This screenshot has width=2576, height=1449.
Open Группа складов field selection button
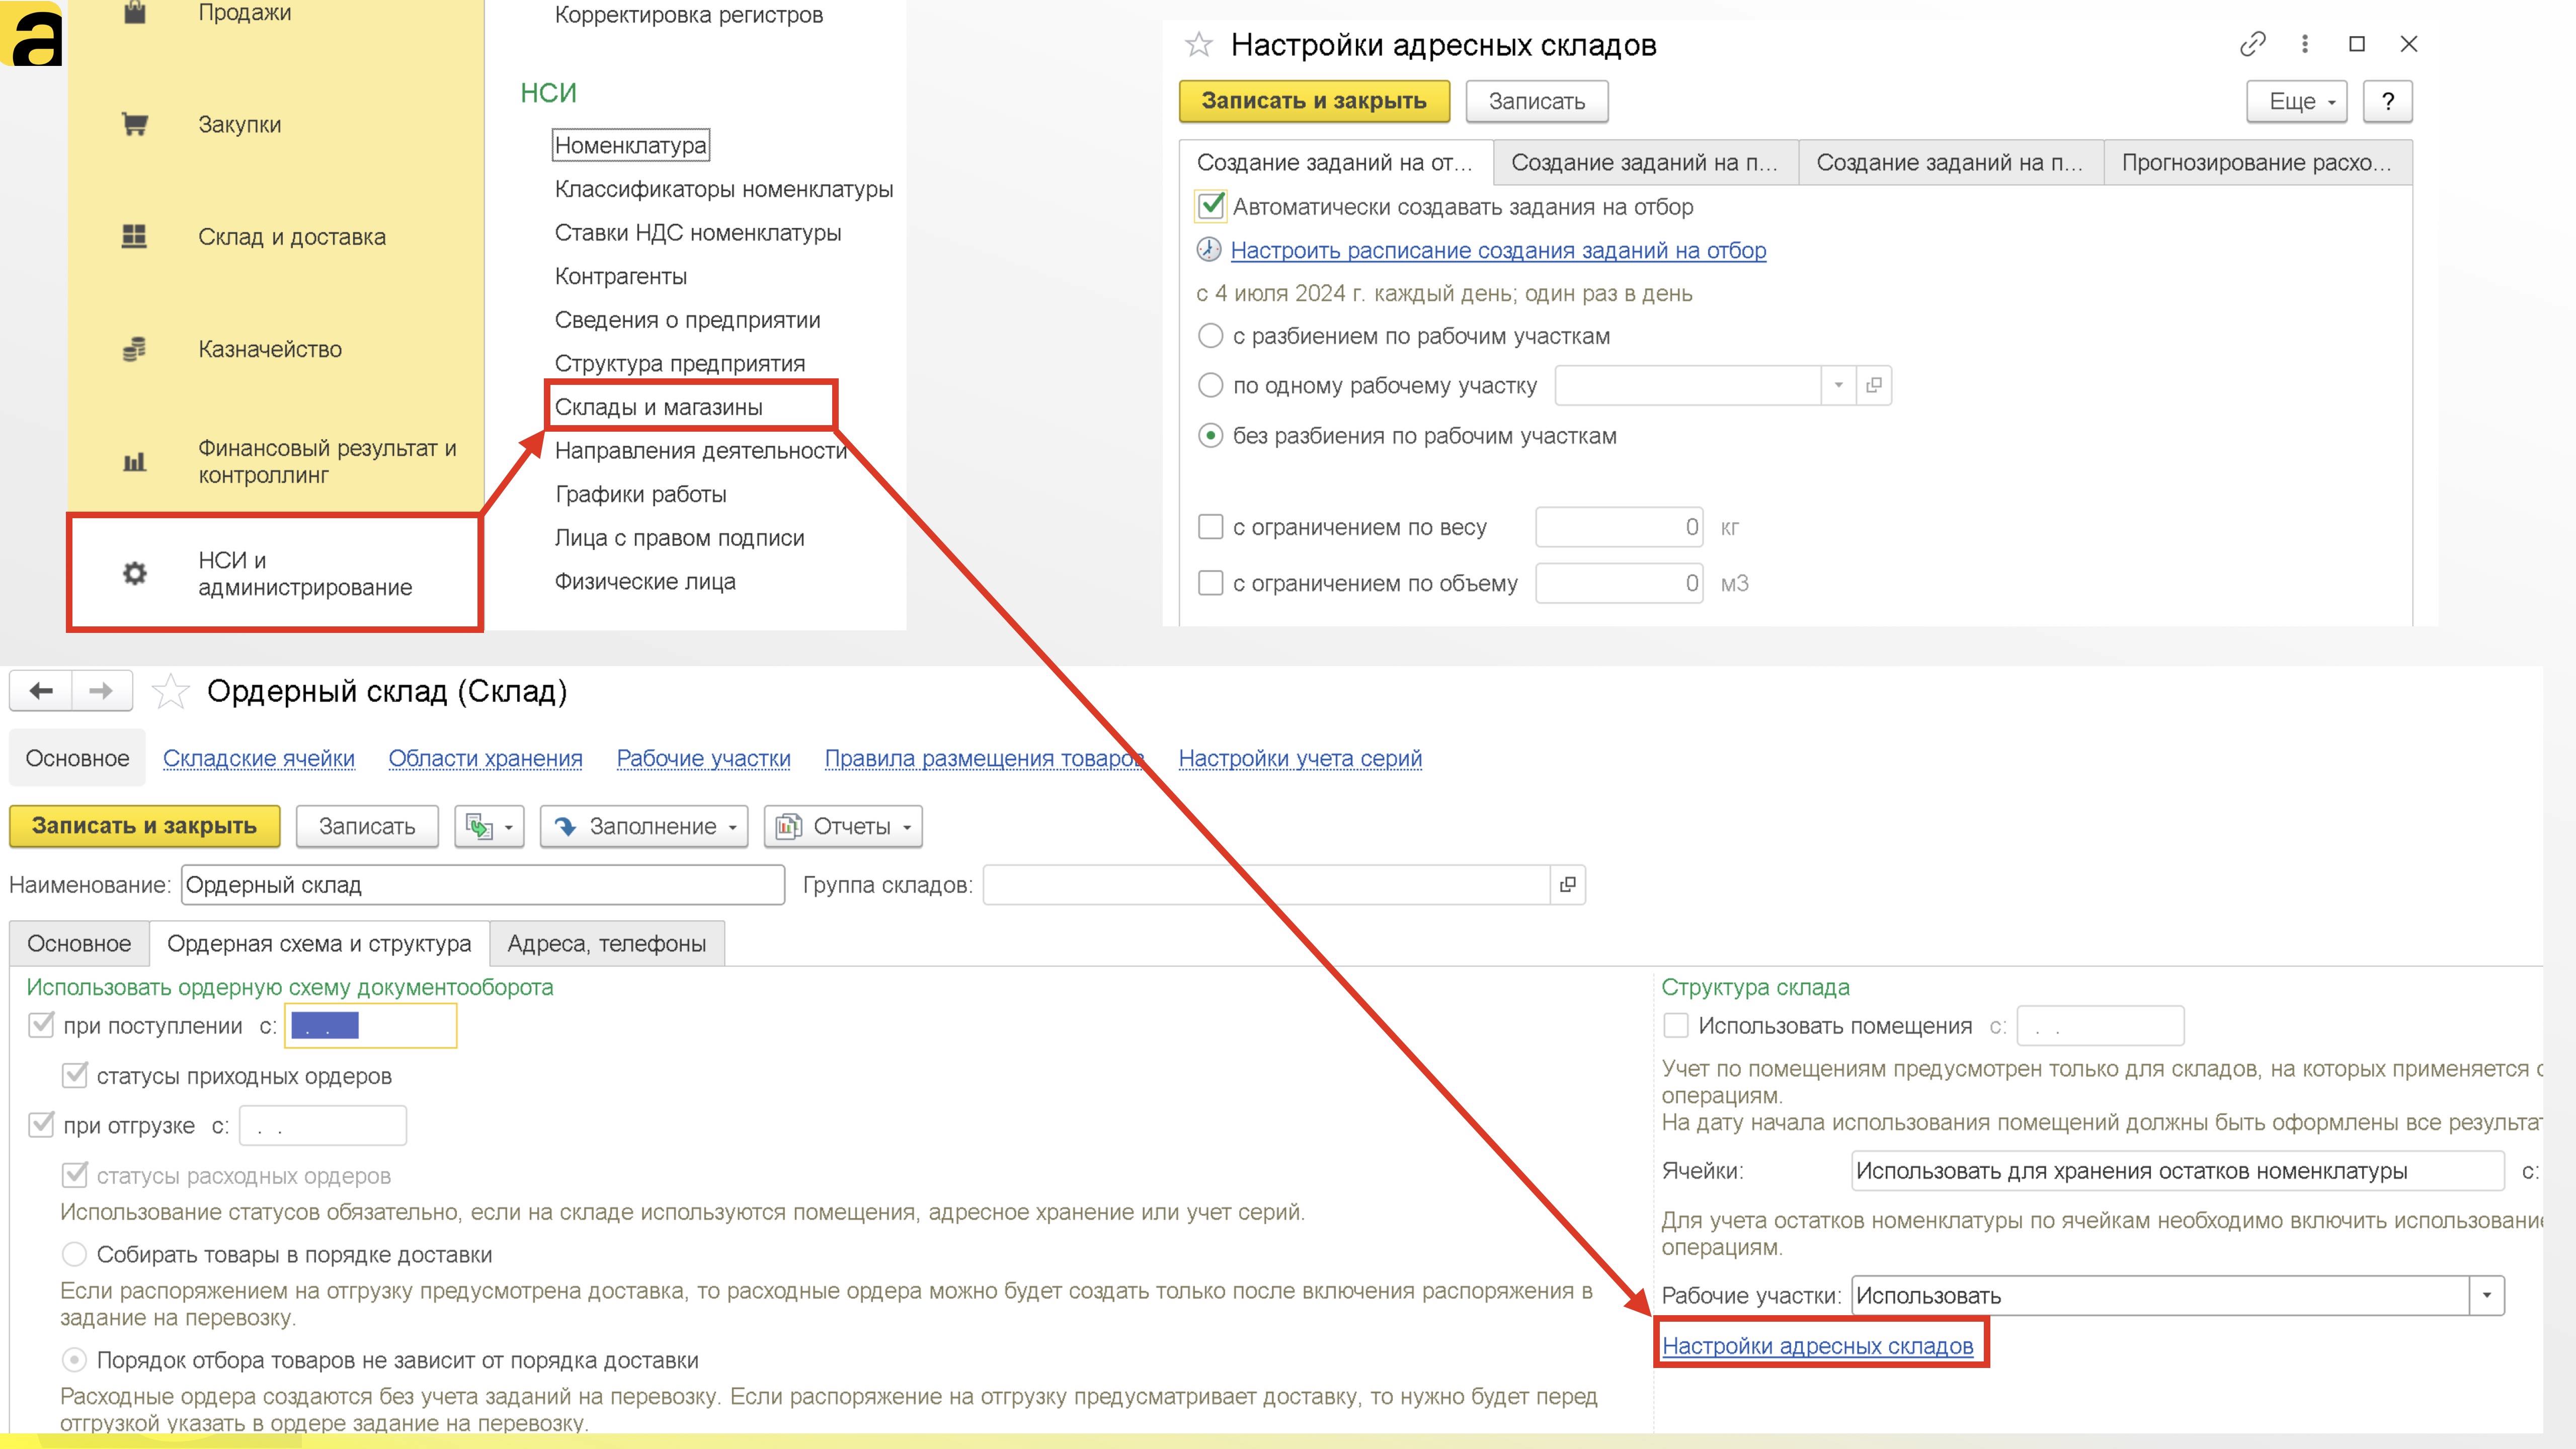[x=1567, y=885]
